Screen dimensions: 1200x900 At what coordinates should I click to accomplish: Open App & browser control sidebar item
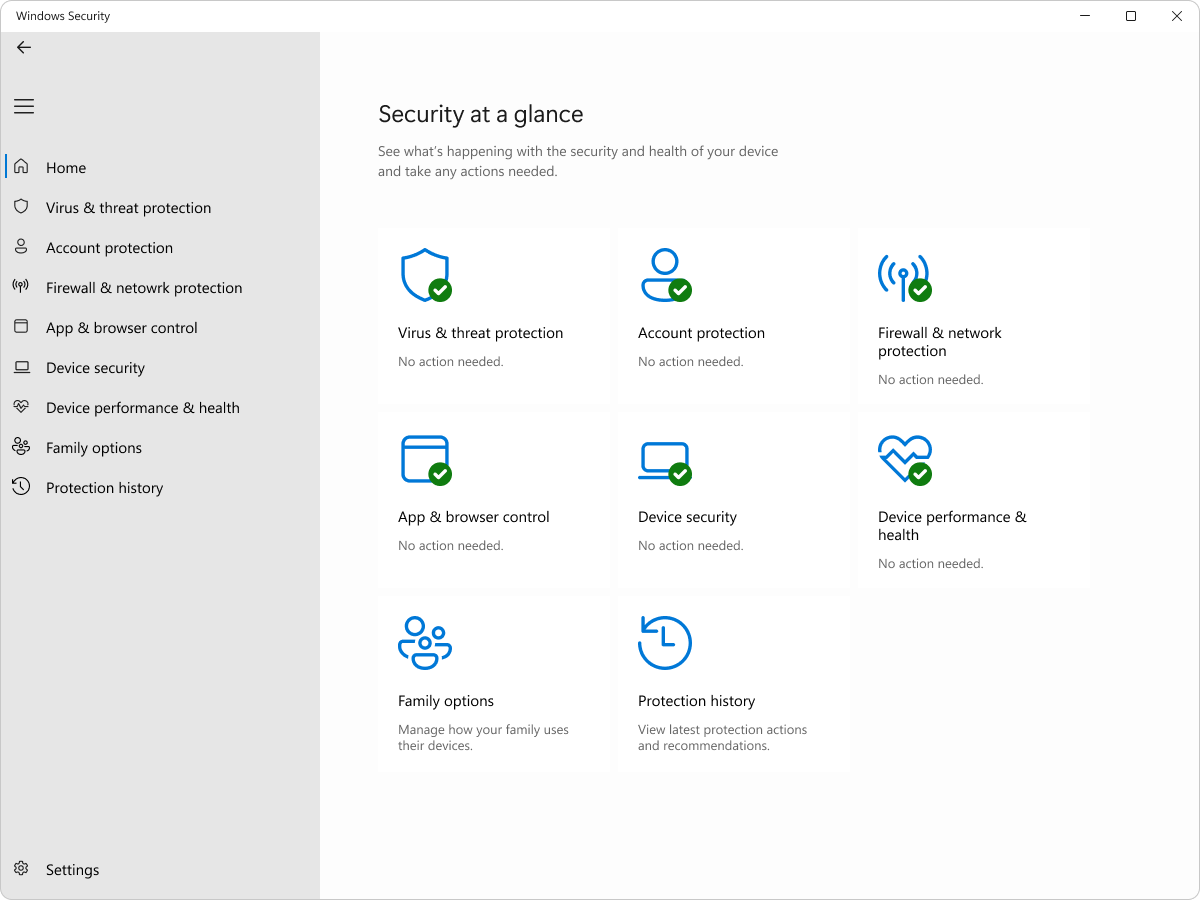point(121,328)
